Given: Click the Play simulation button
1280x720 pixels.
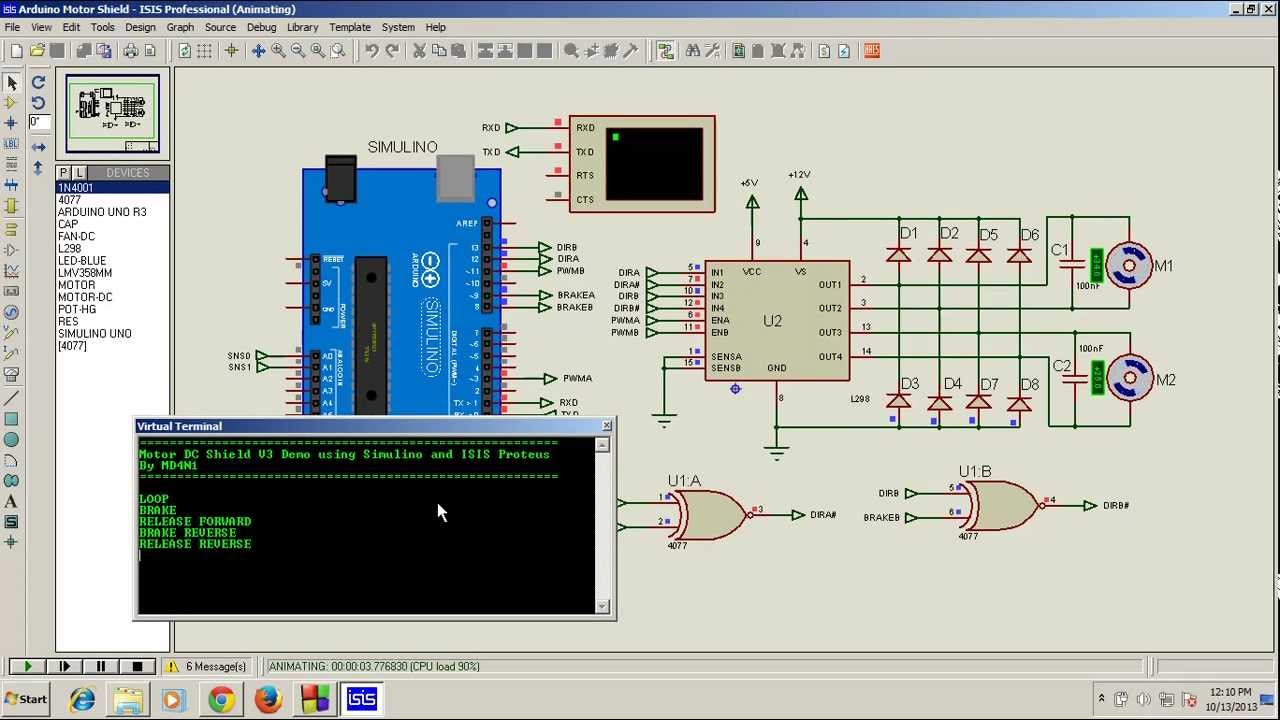Looking at the screenshot, I should tap(27, 666).
